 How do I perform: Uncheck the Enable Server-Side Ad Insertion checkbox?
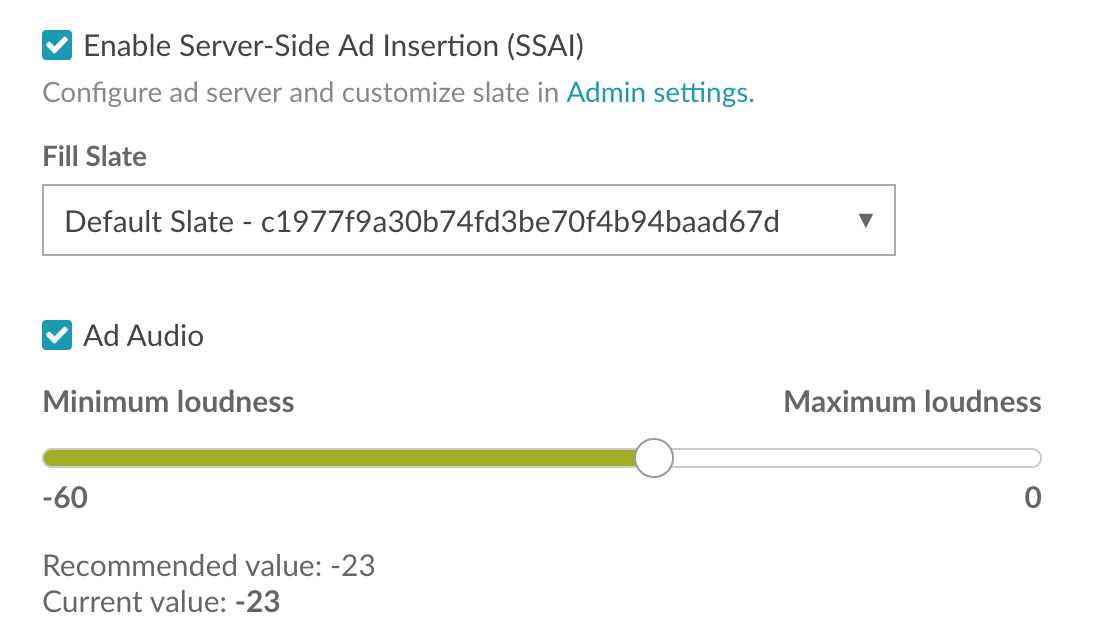(57, 46)
